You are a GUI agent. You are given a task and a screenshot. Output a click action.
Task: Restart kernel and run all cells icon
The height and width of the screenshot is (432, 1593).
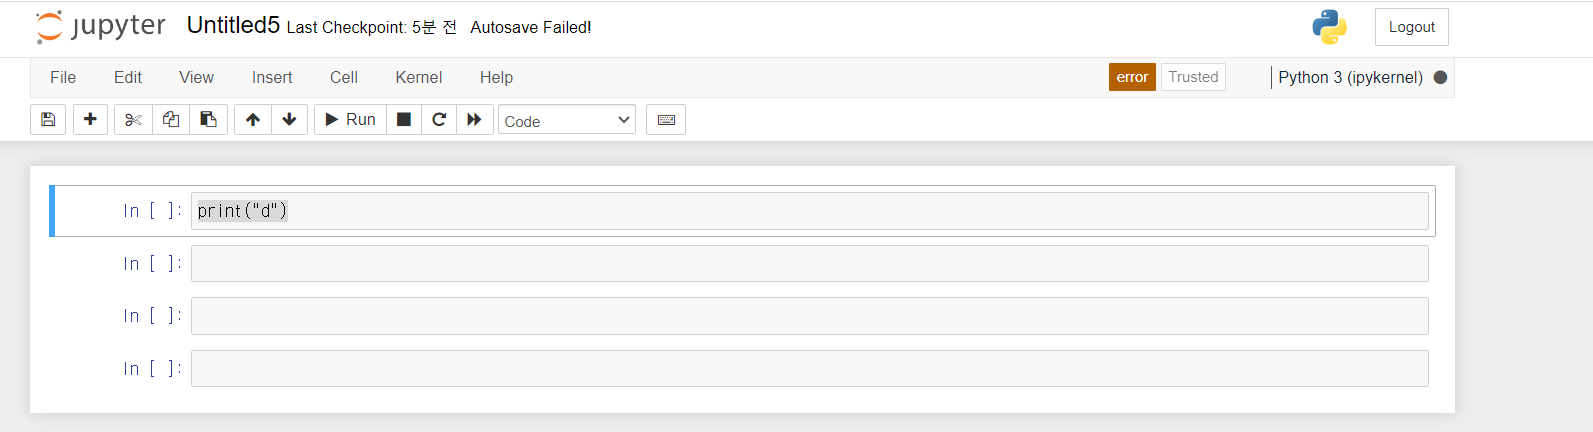click(474, 120)
